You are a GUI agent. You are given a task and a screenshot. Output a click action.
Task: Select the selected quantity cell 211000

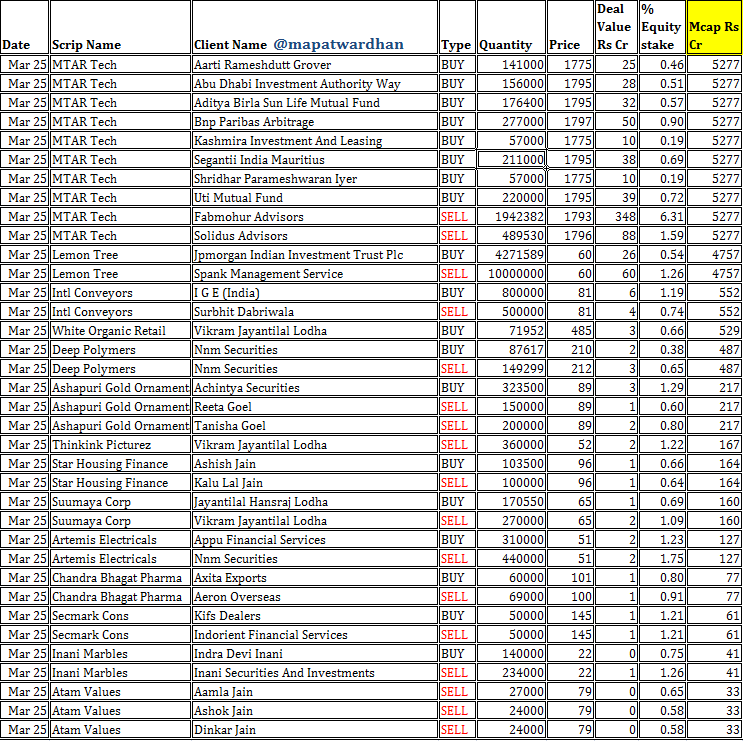coord(511,159)
